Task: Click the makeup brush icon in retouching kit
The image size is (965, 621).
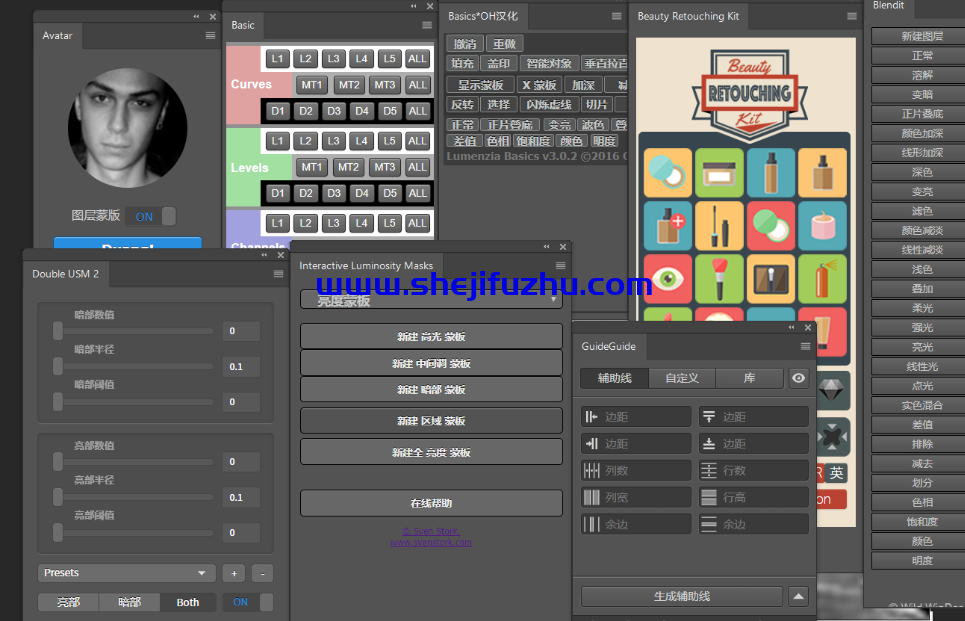Action: 719,279
